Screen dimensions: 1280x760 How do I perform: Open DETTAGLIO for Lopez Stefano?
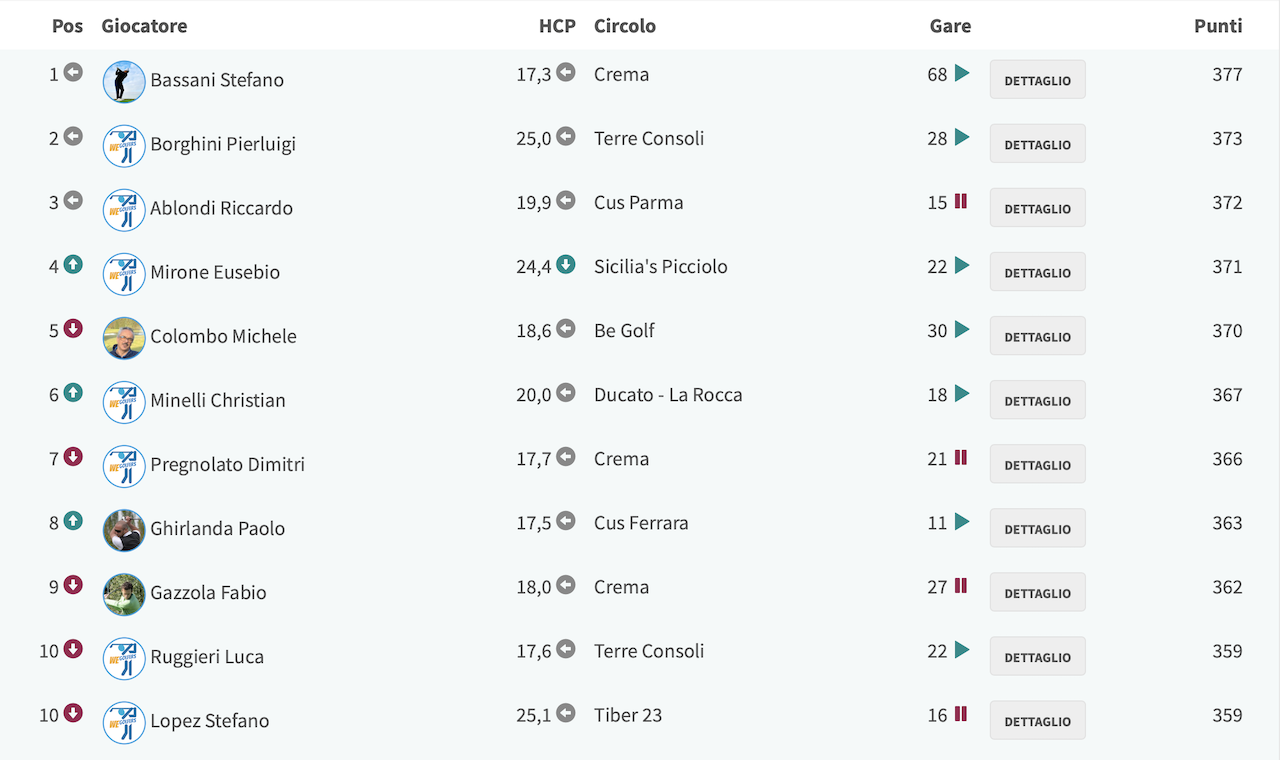point(1037,720)
